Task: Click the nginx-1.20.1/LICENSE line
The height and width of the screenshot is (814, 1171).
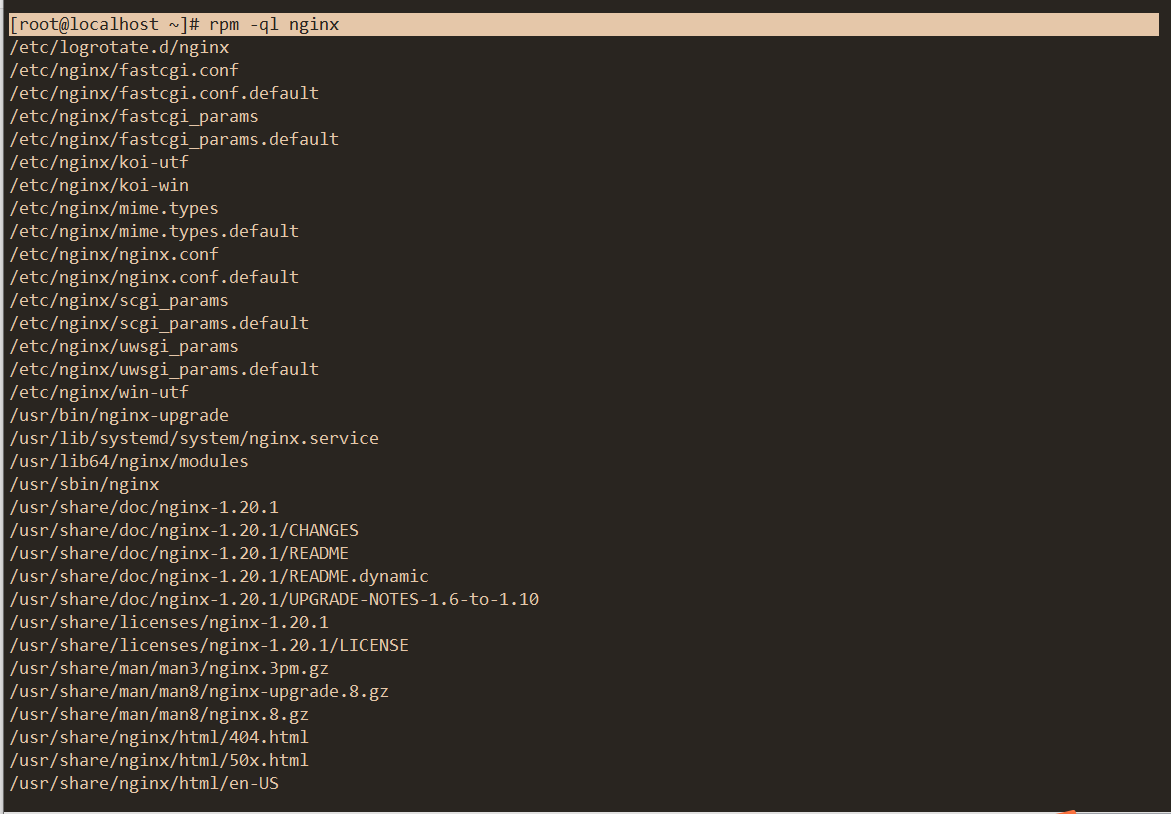Action: 209,645
